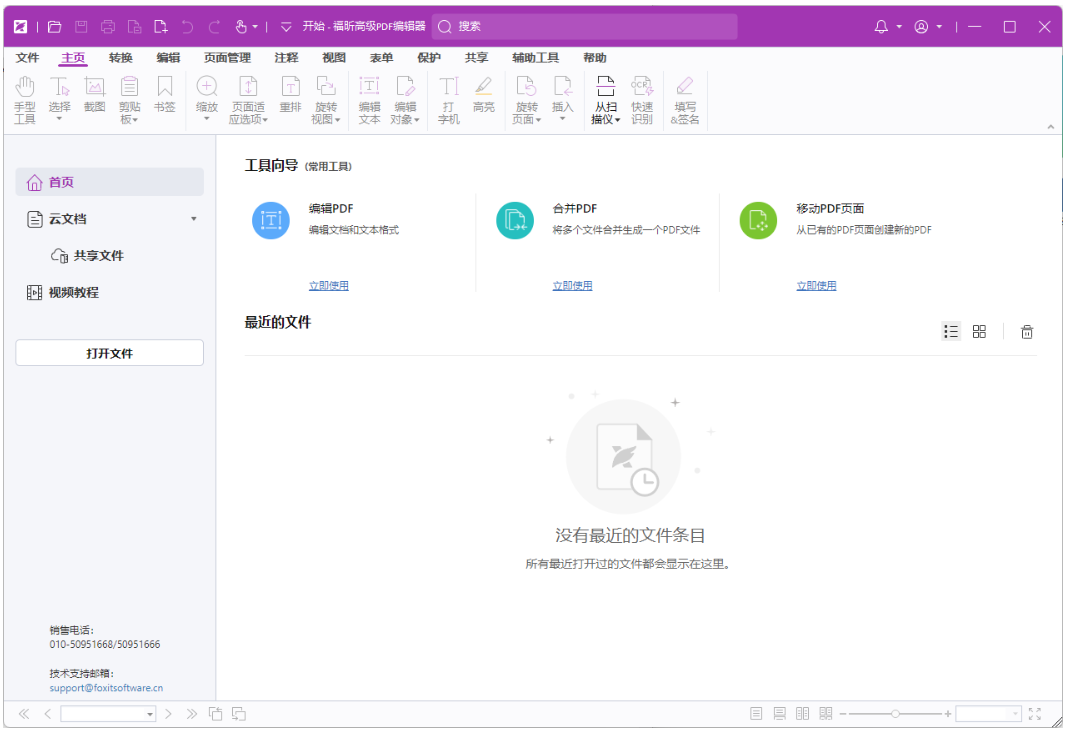This screenshot has width=1068, height=732.
Task: Open the notifications bell icon
Action: [x=881, y=27]
